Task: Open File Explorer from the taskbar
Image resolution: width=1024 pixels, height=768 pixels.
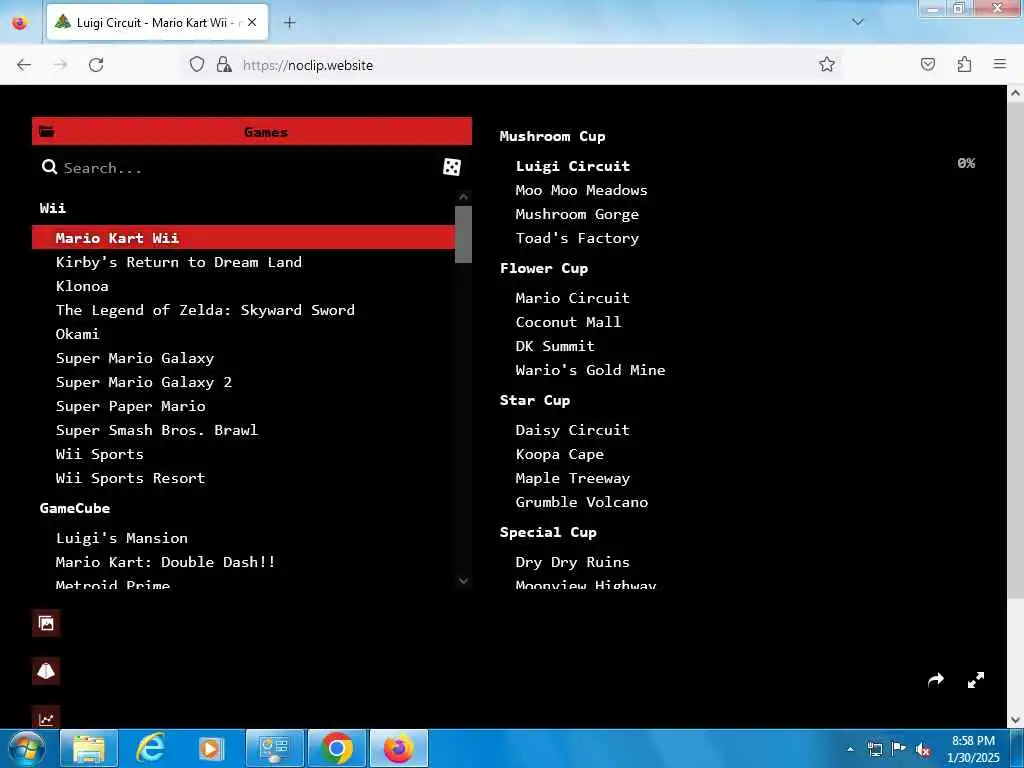Action: pyautogui.click(x=89, y=748)
